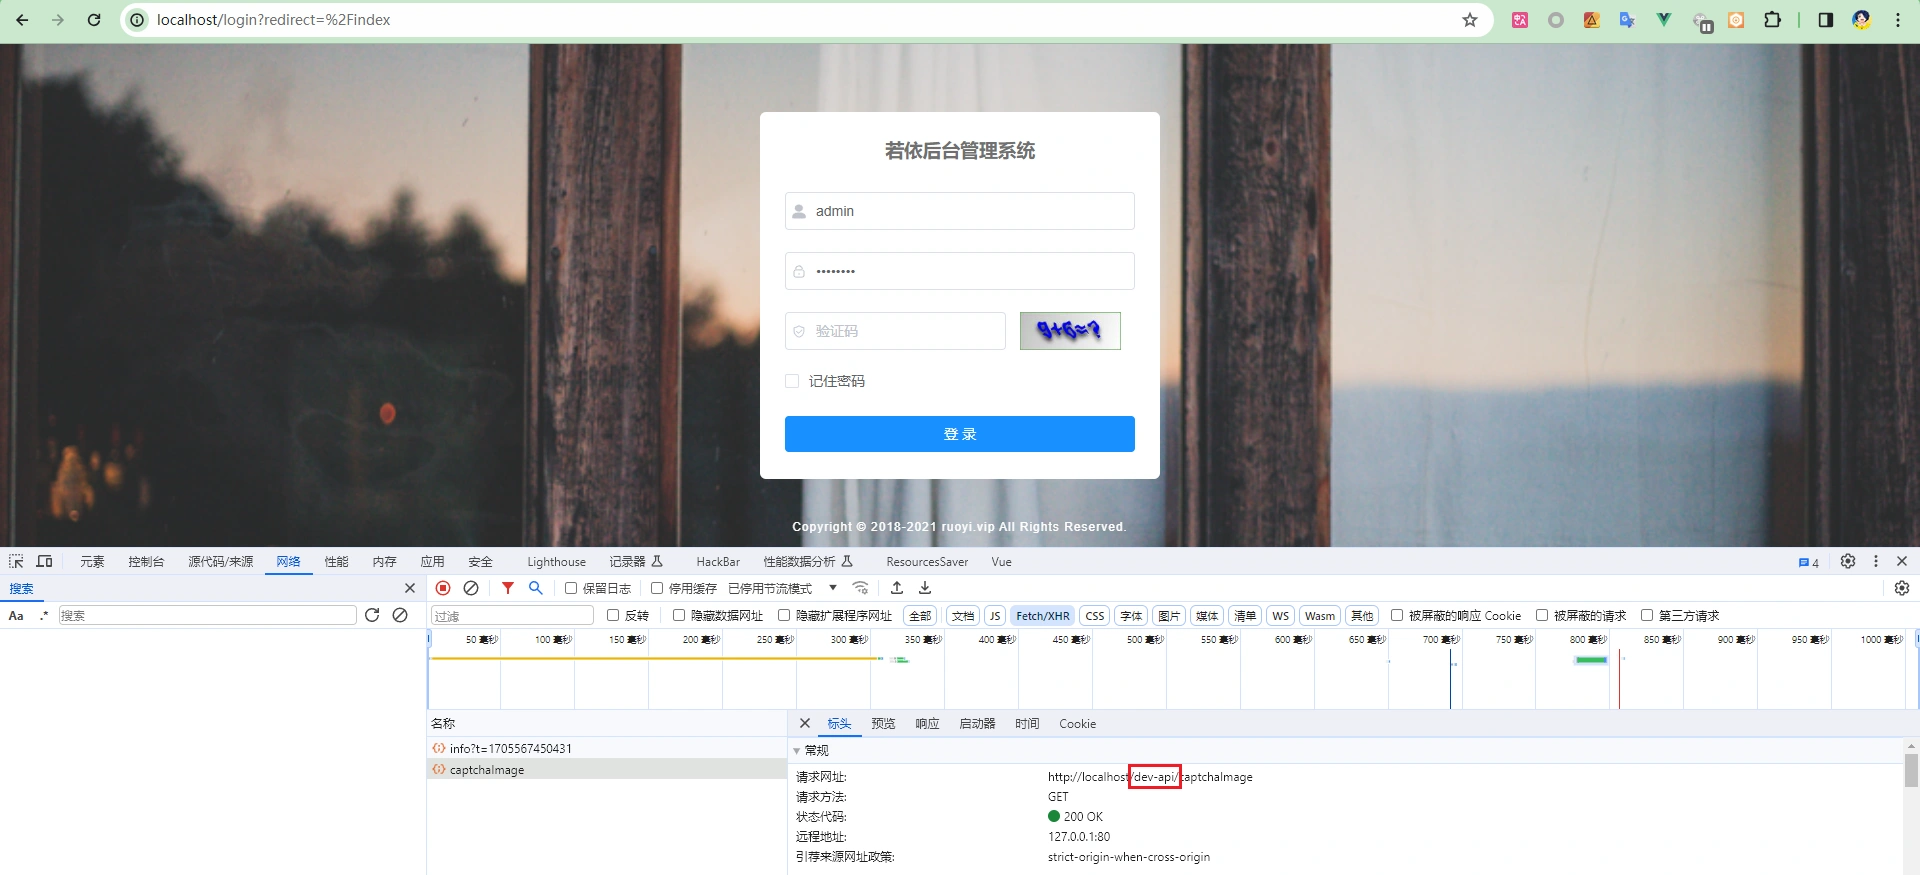The width and height of the screenshot is (1920, 875).
Task: Enable 保留日志 checkbox
Action: tap(571, 588)
